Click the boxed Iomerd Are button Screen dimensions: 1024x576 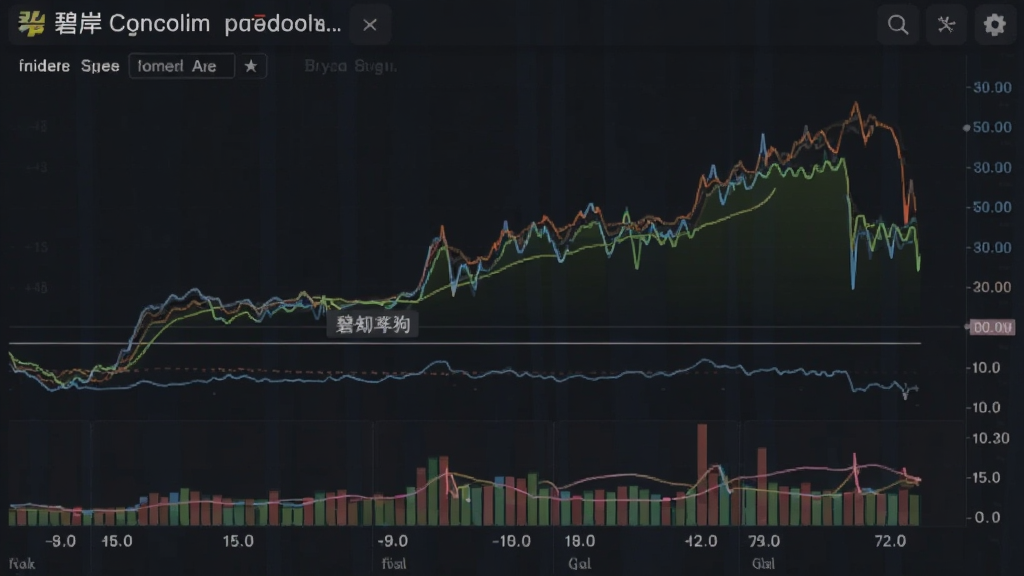(x=182, y=66)
